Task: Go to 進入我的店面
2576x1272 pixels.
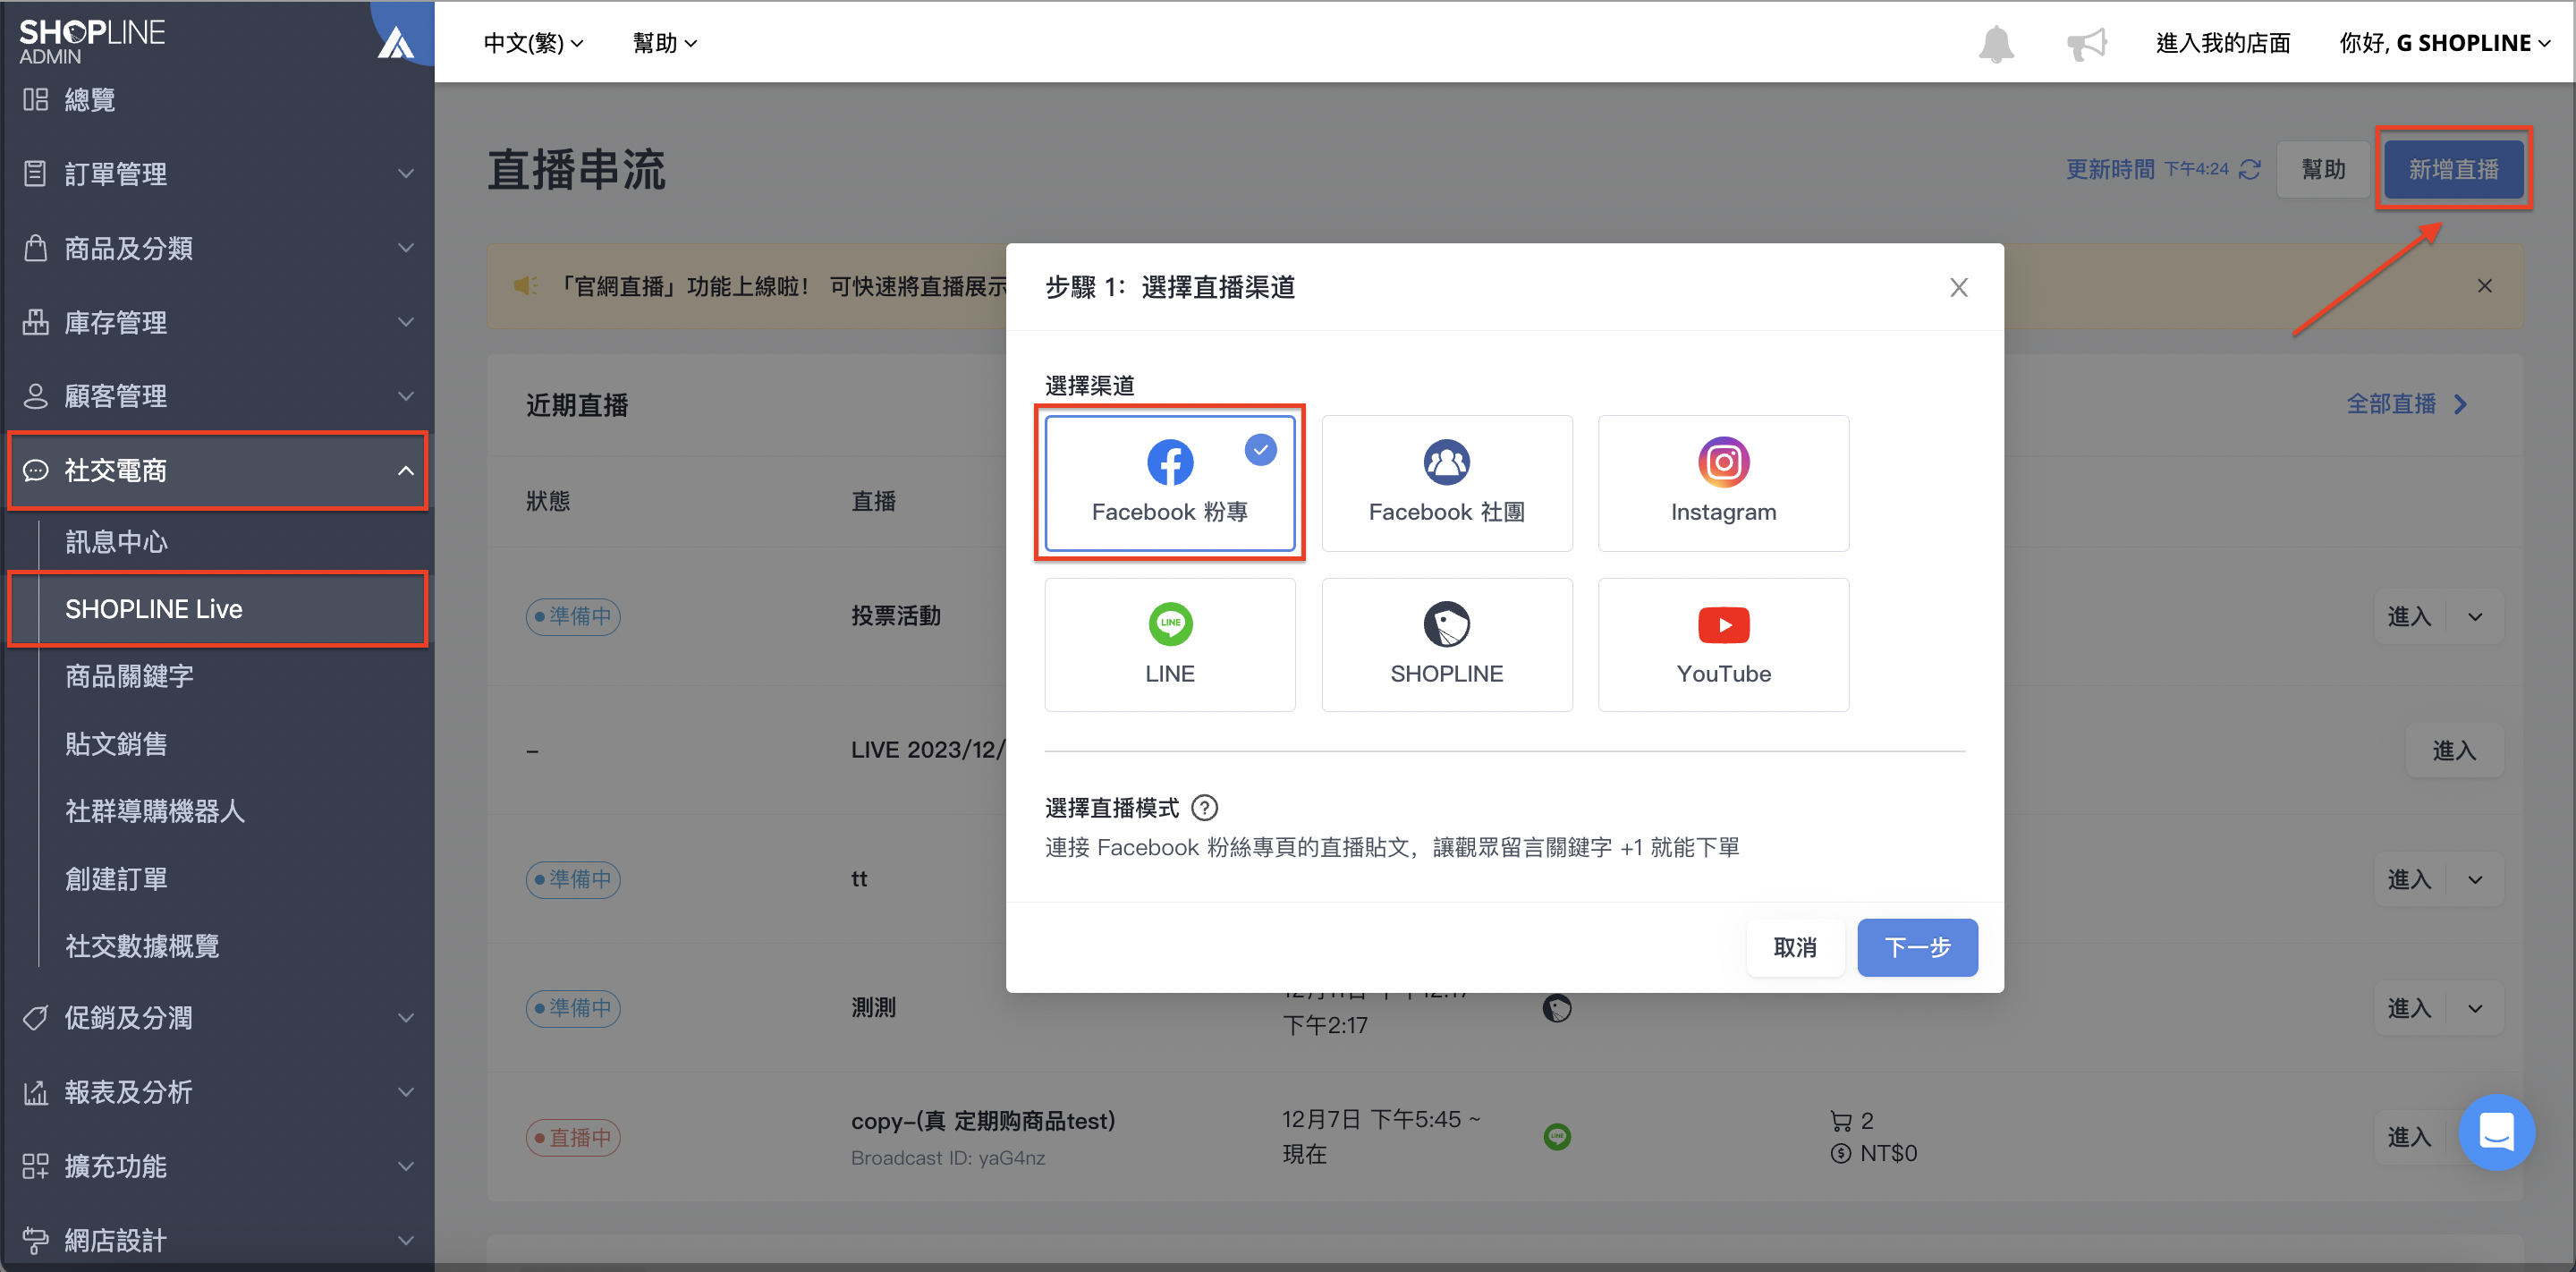Action: click(x=2222, y=43)
